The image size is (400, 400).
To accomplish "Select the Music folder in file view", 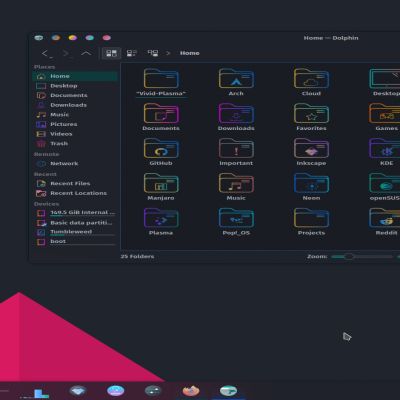I will [236, 183].
